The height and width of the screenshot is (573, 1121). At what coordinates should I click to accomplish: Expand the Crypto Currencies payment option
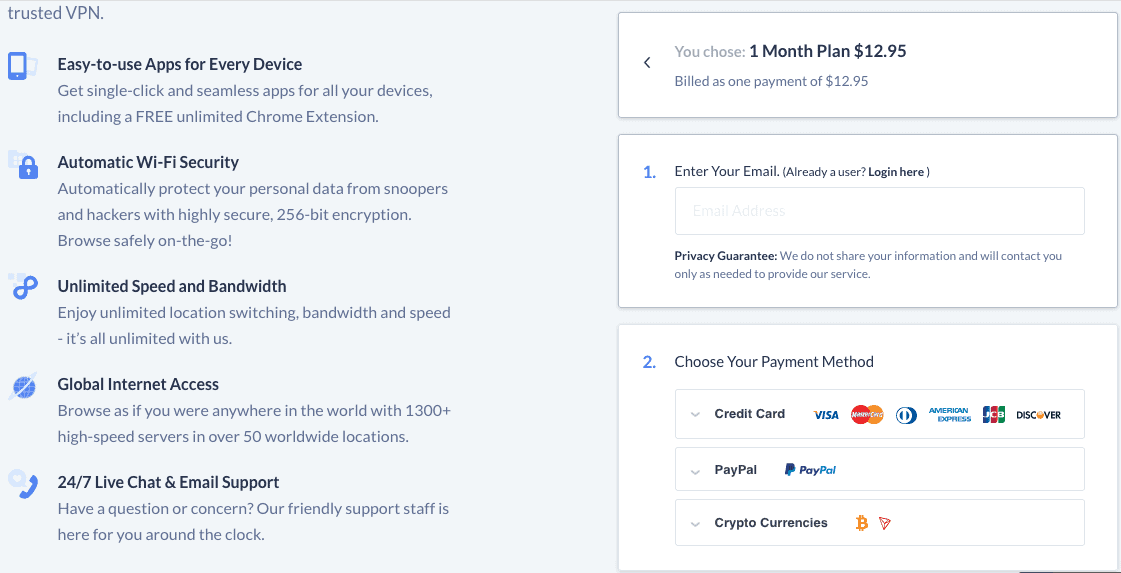coord(879,523)
